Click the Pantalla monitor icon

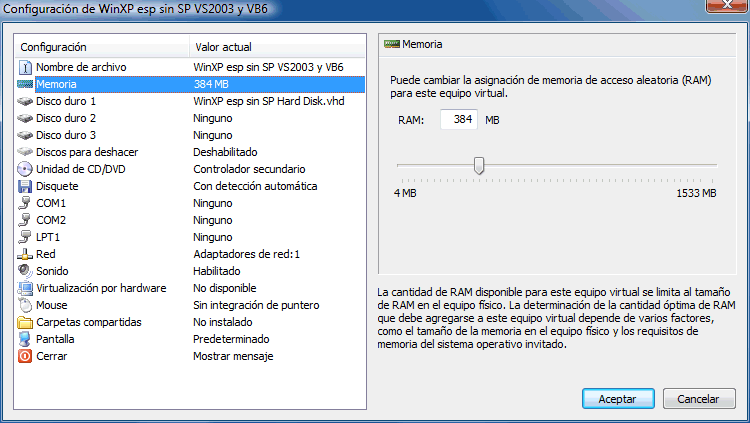tap(25, 339)
